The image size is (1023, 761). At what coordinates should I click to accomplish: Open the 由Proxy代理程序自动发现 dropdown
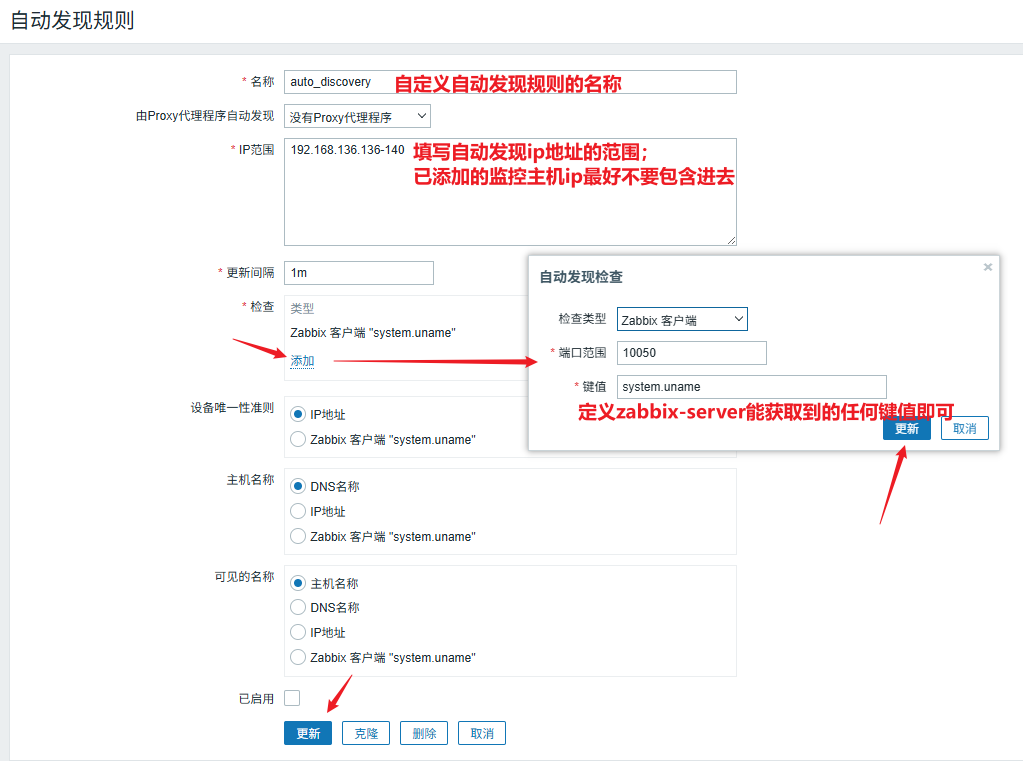[358, 117]
